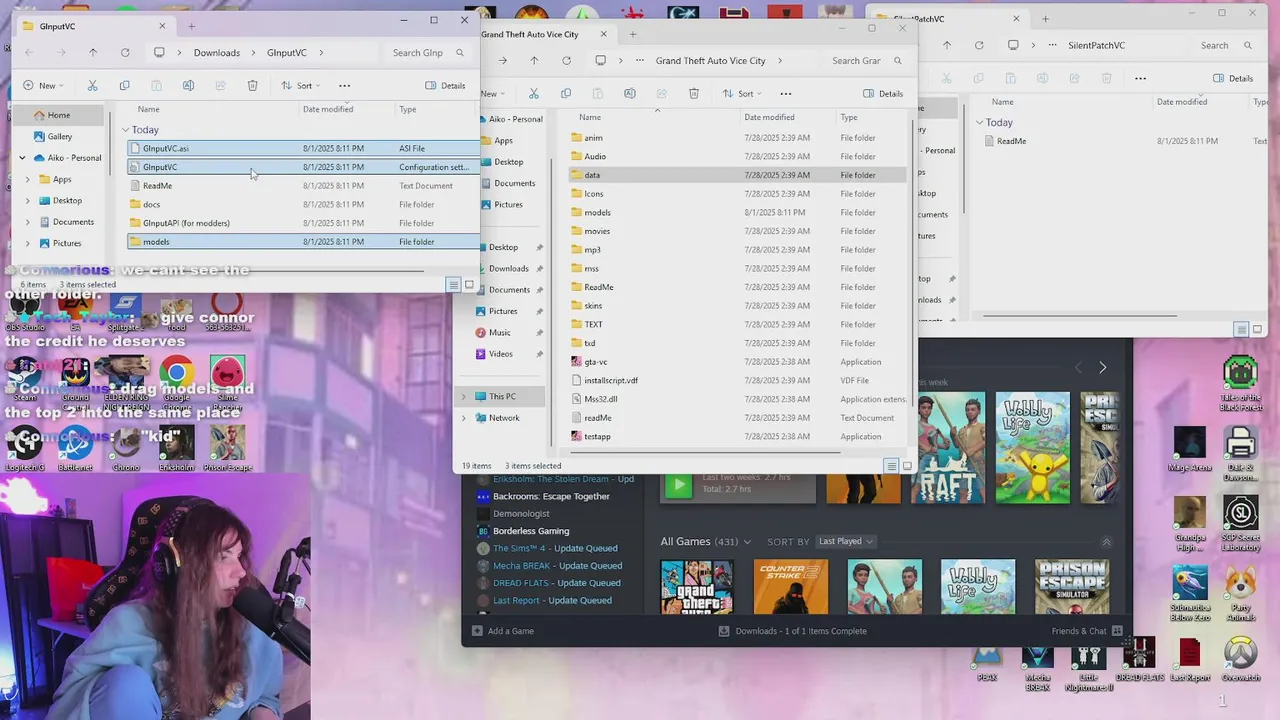This screenshot has width=1280, height=720.
Task: Click Delete icon in Vice City window toolbar
Action: tap(693, 94)
